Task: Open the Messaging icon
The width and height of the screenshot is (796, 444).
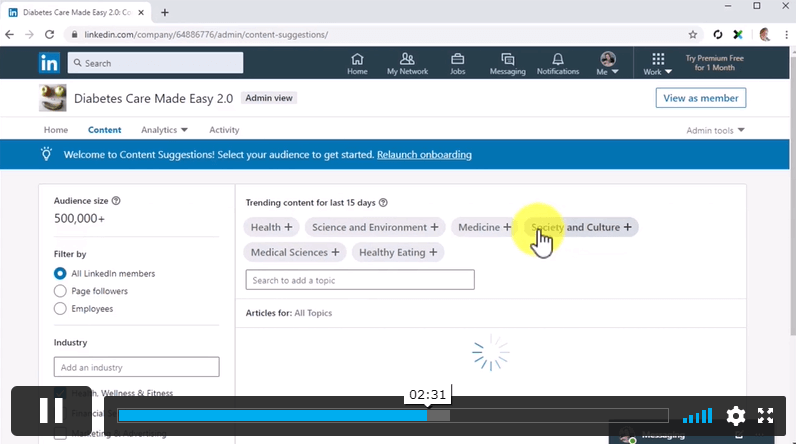Action: [x=507, y=64]
